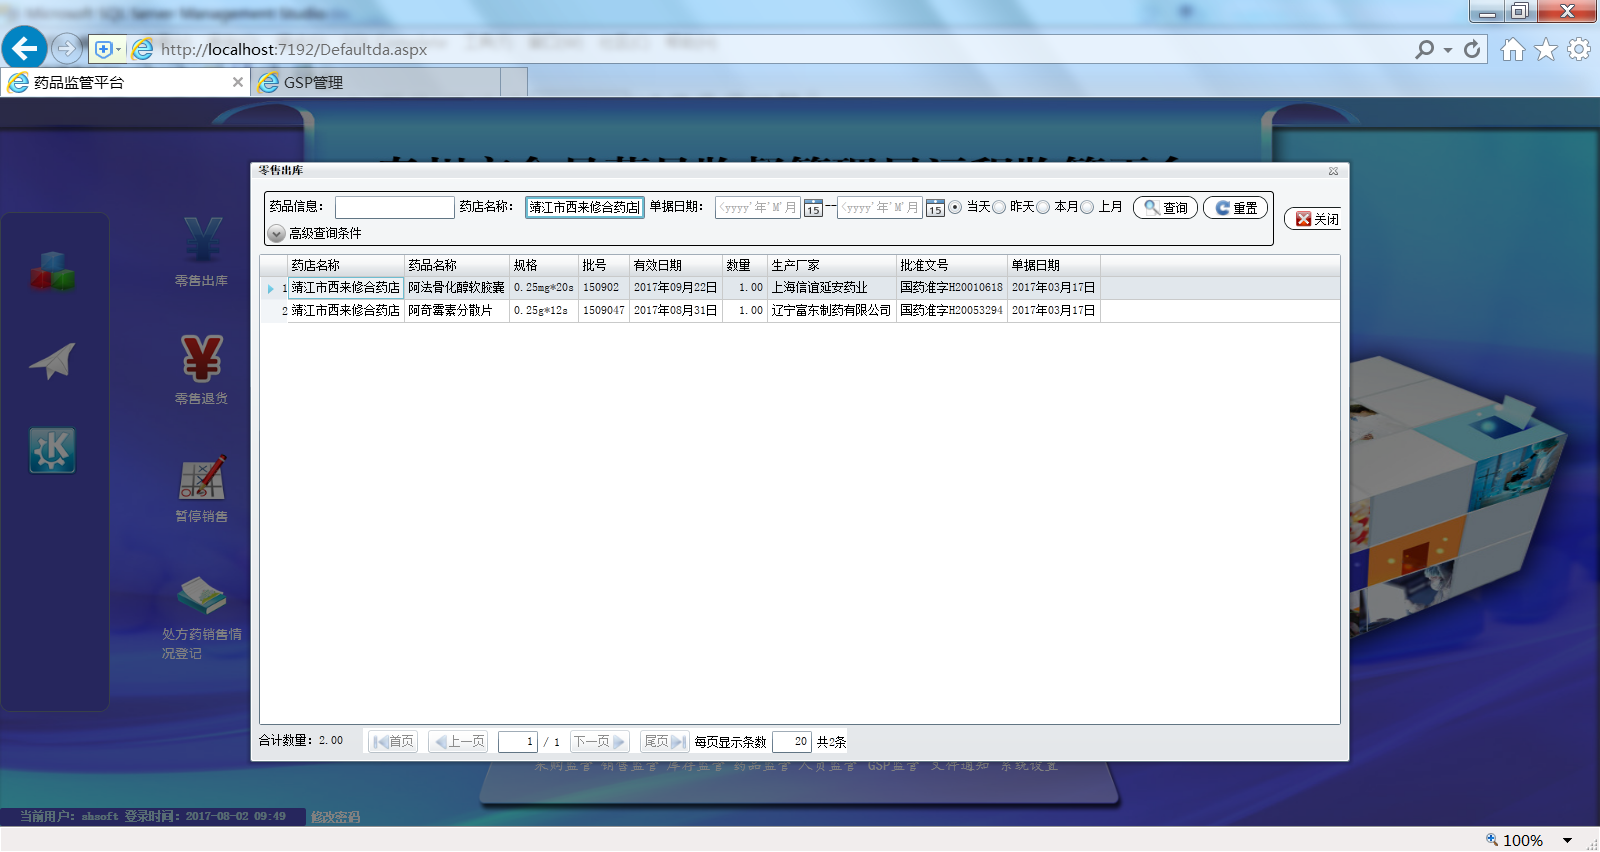1600x852 pixels.
Task: Click the 查询 search button
Action: coord(1165,207)
